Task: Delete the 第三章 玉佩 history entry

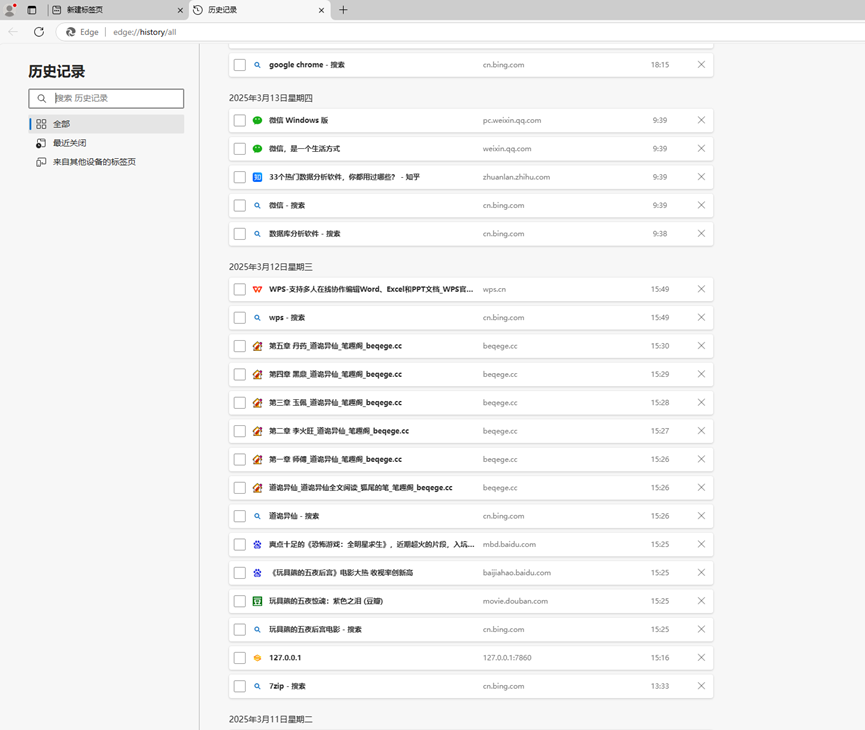Action: pyautogui.click(x=701, y=402)
